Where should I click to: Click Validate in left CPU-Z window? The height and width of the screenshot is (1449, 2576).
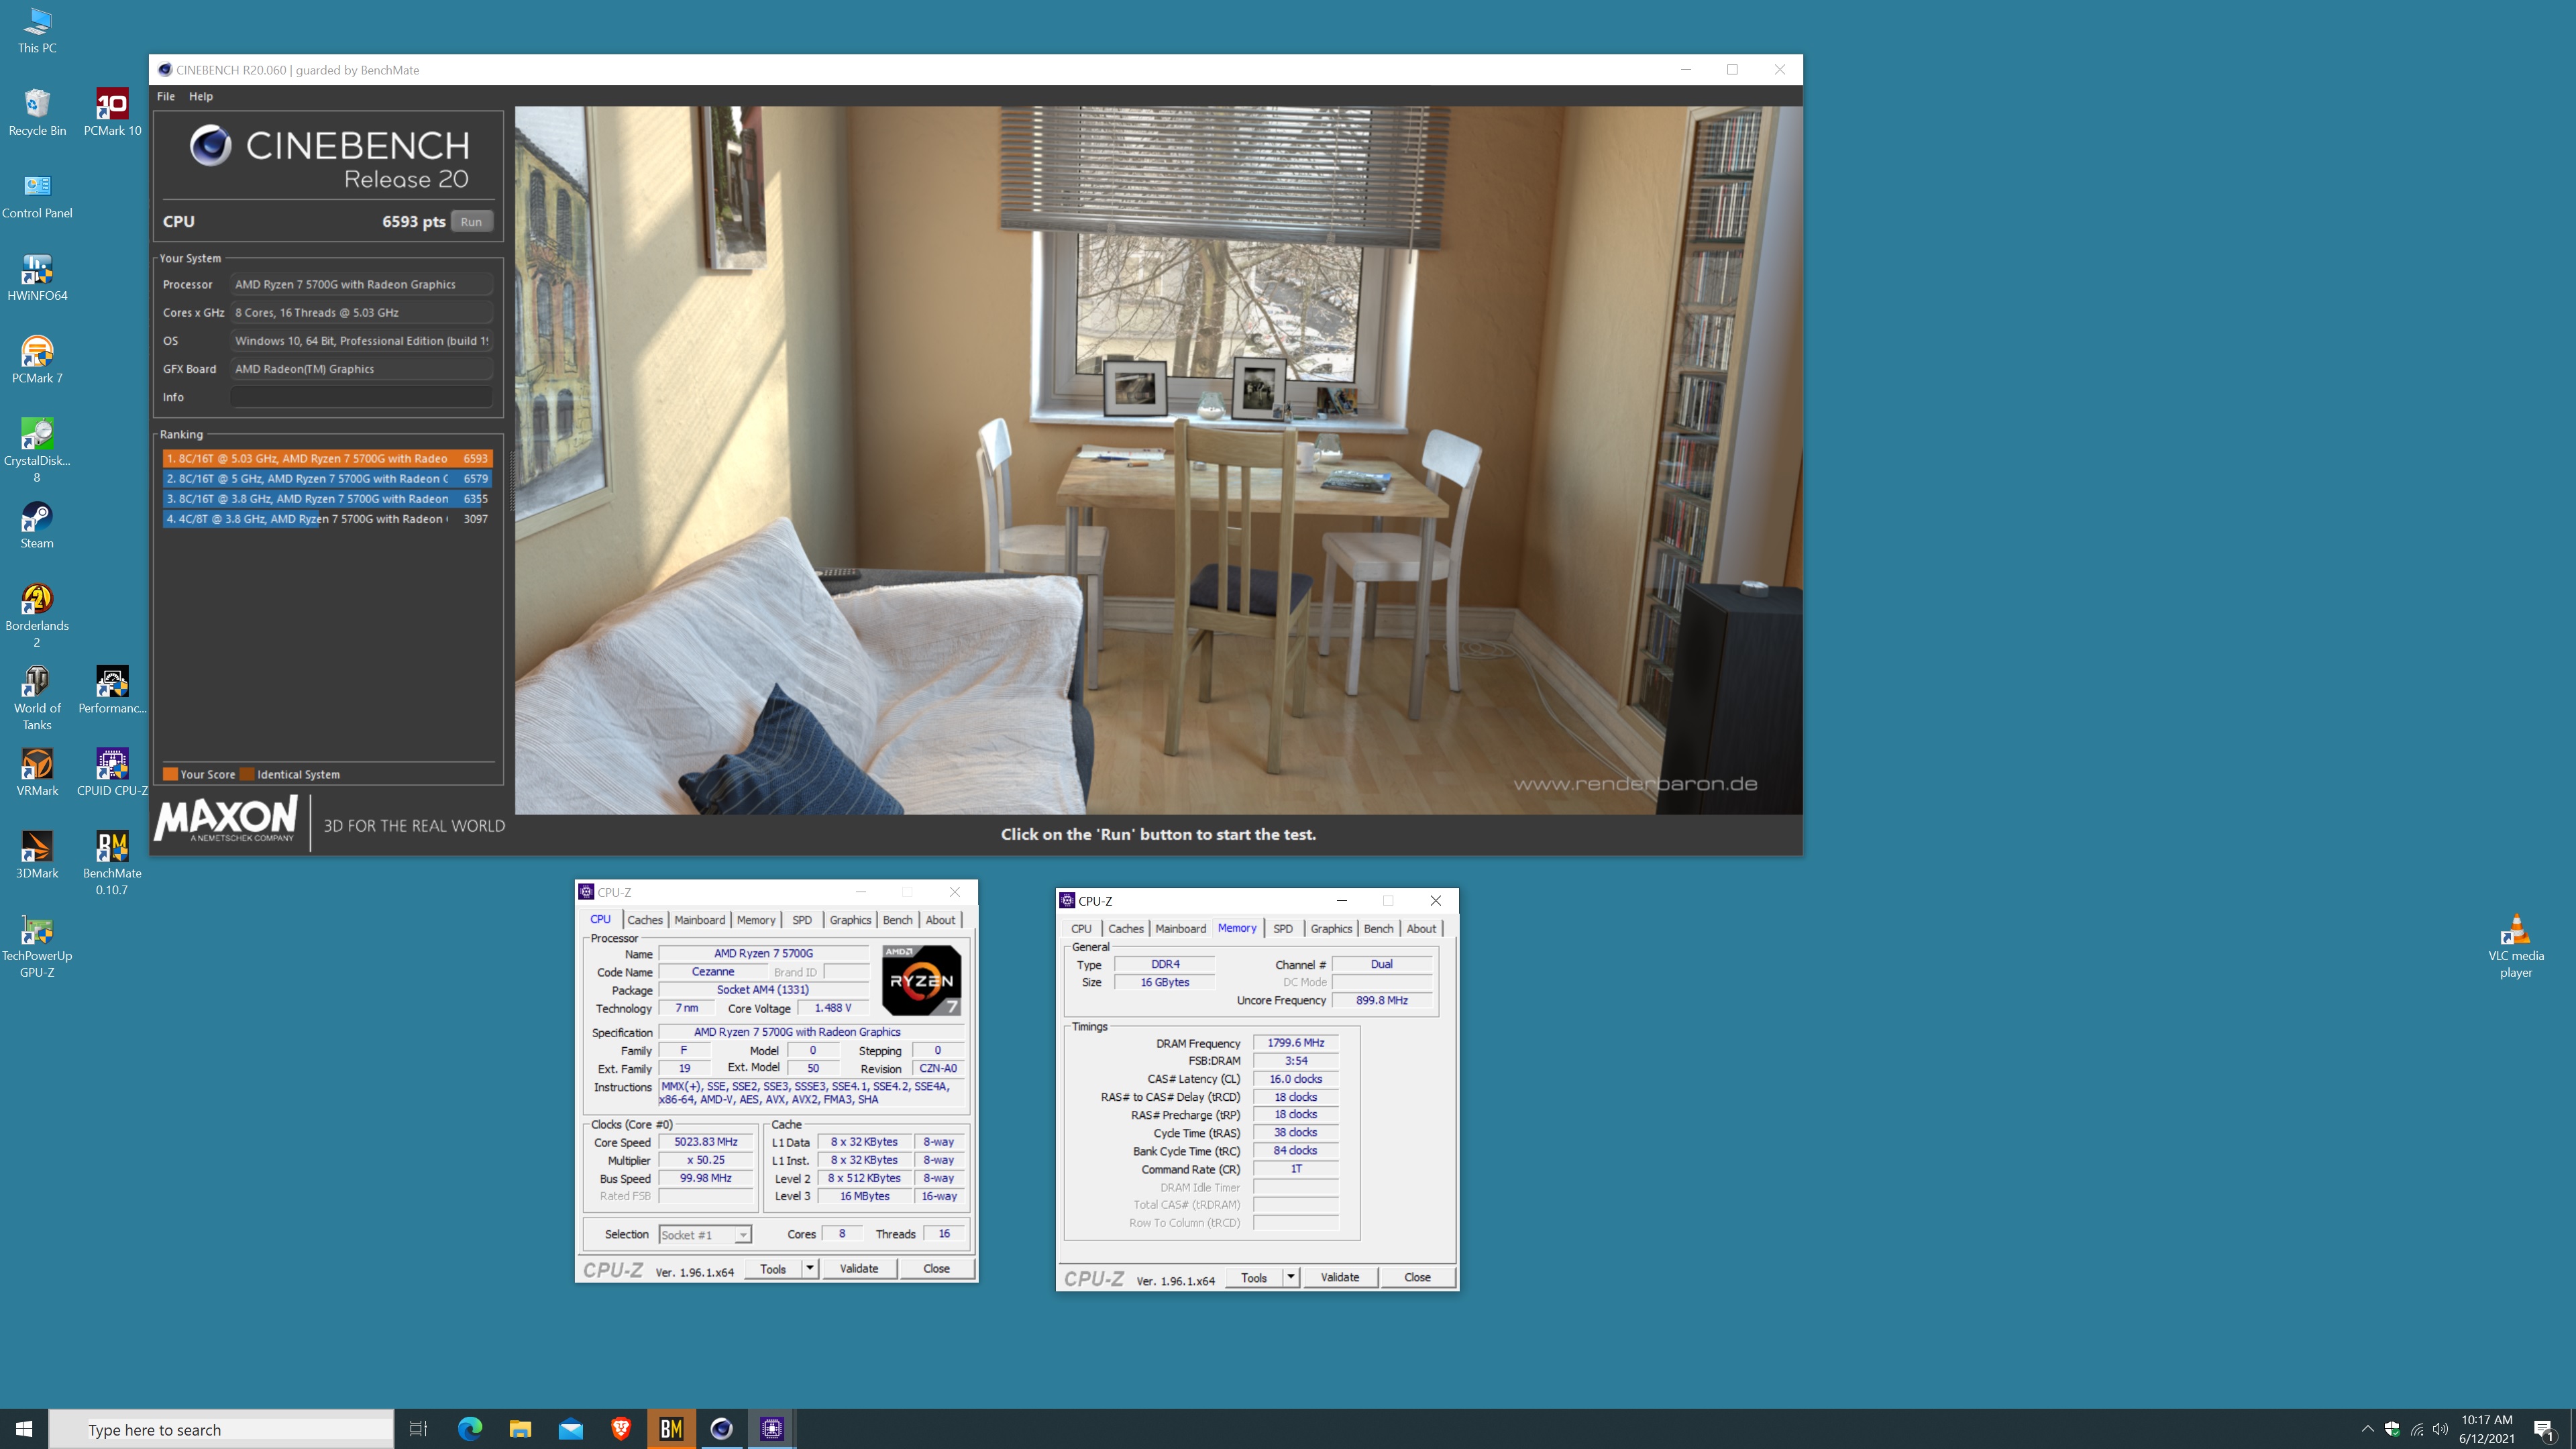click(859, 1269)
